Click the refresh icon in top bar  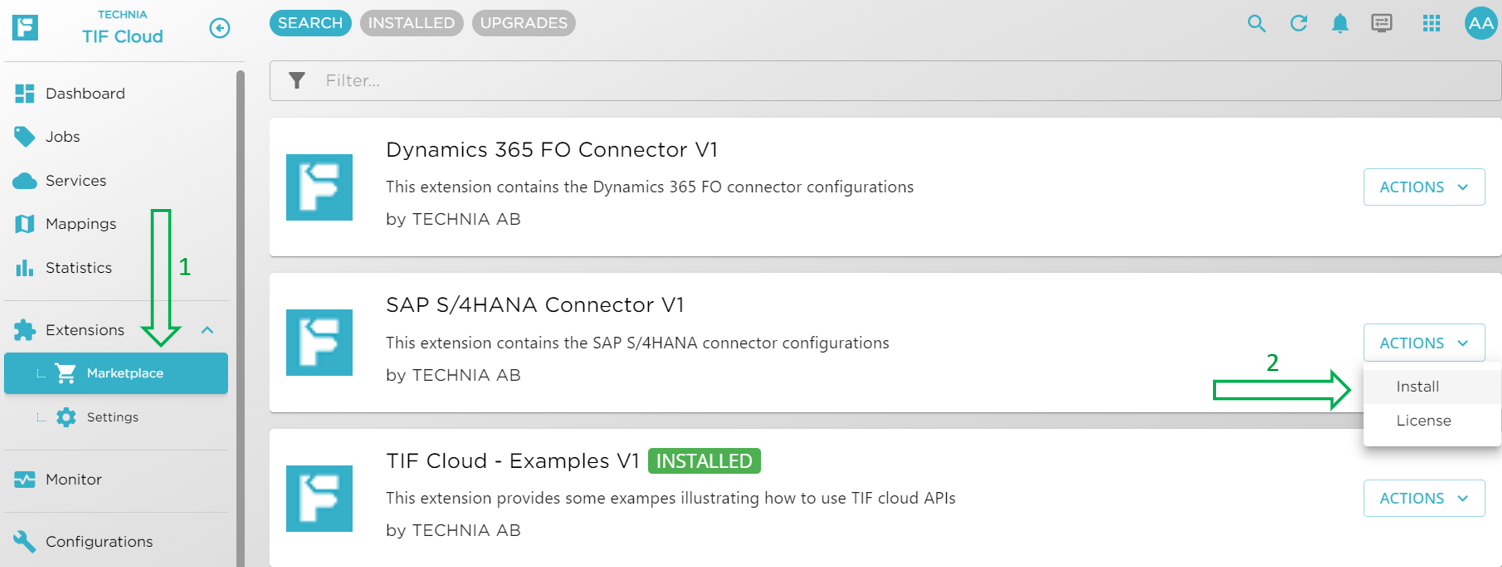[1298, 24]
